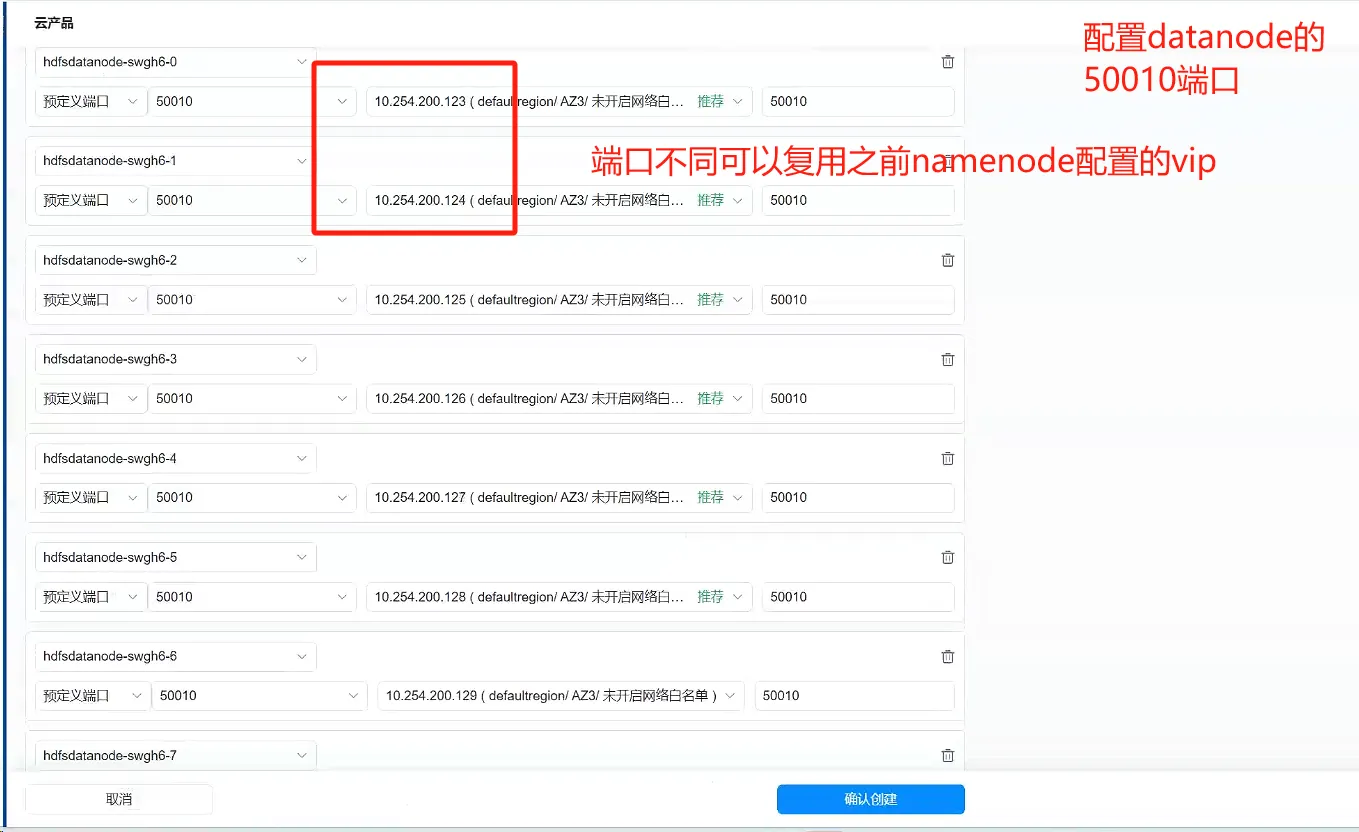1359x832 pixels.
Task: Open 预定义端口 dropdown in hdfsdatanode-swgh6-3 row
Action: pyautogui.click(x=90, y=398)
